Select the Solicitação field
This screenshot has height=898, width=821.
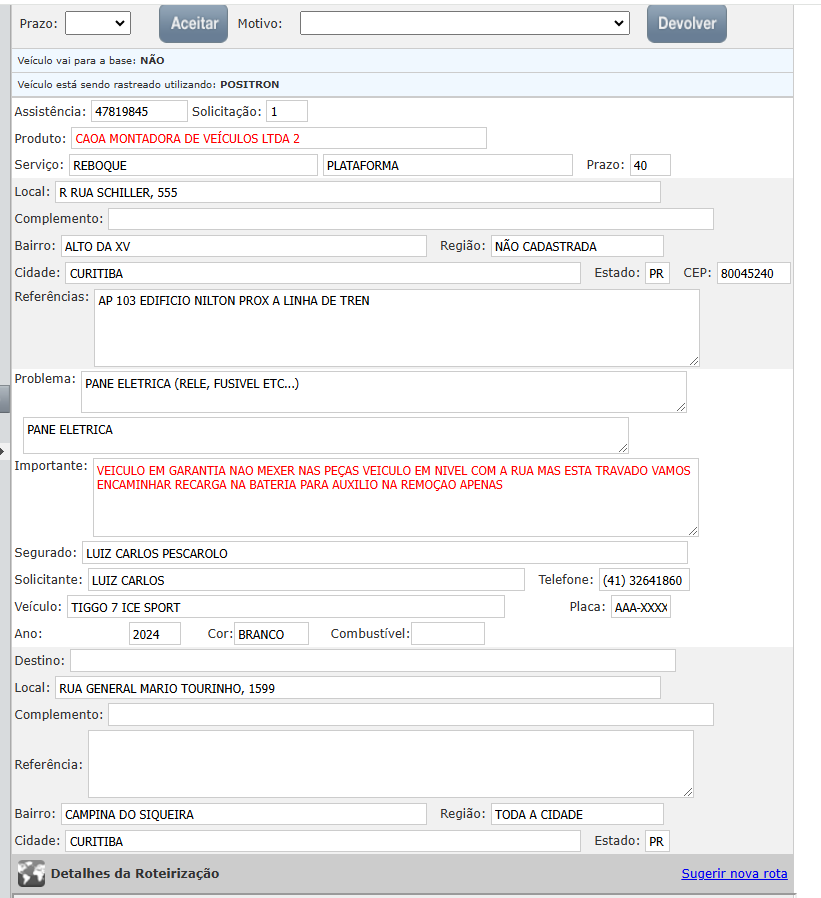(286, 111)
